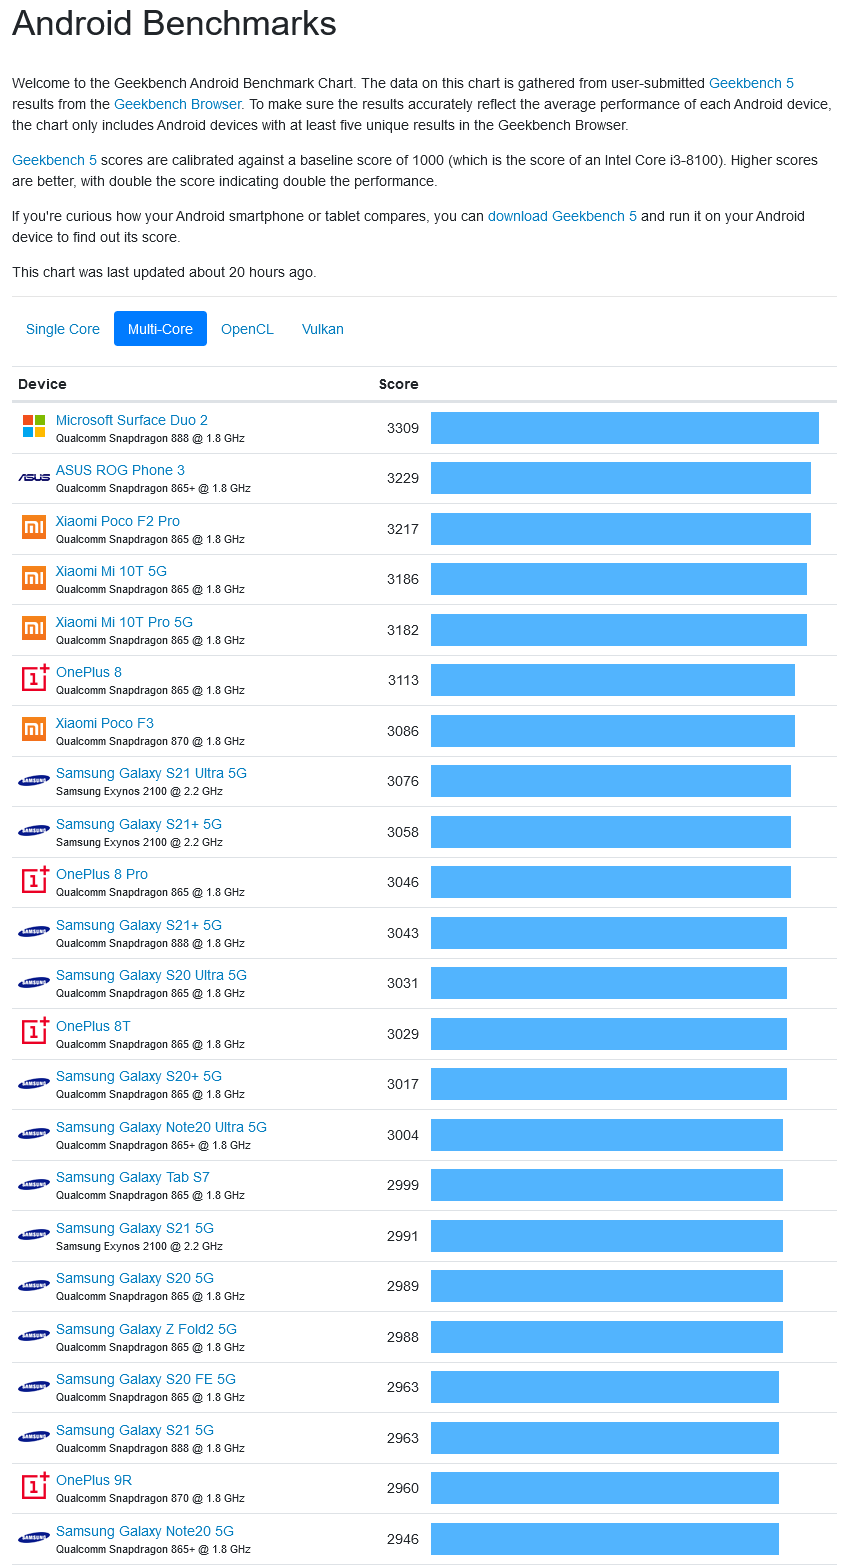Click the OnePlus logo next to OnePlus 8T
Image resolution: width=851 pixels, height=1567 pixels.
(35, 1033)
